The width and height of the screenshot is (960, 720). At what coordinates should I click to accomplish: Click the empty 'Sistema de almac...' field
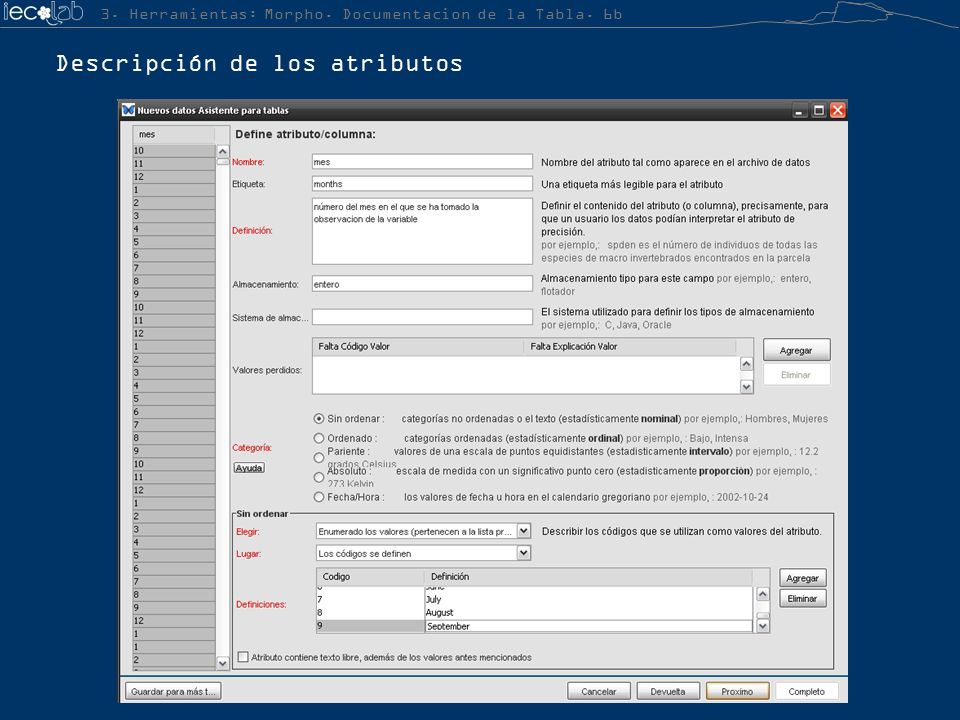pos(422,317)
